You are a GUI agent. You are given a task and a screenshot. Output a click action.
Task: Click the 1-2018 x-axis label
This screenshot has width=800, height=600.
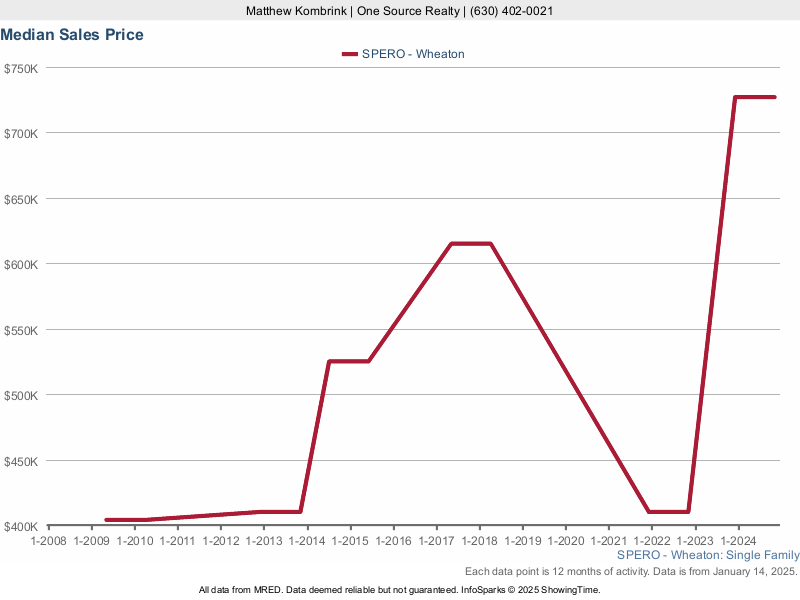click(x=479, y=541)
